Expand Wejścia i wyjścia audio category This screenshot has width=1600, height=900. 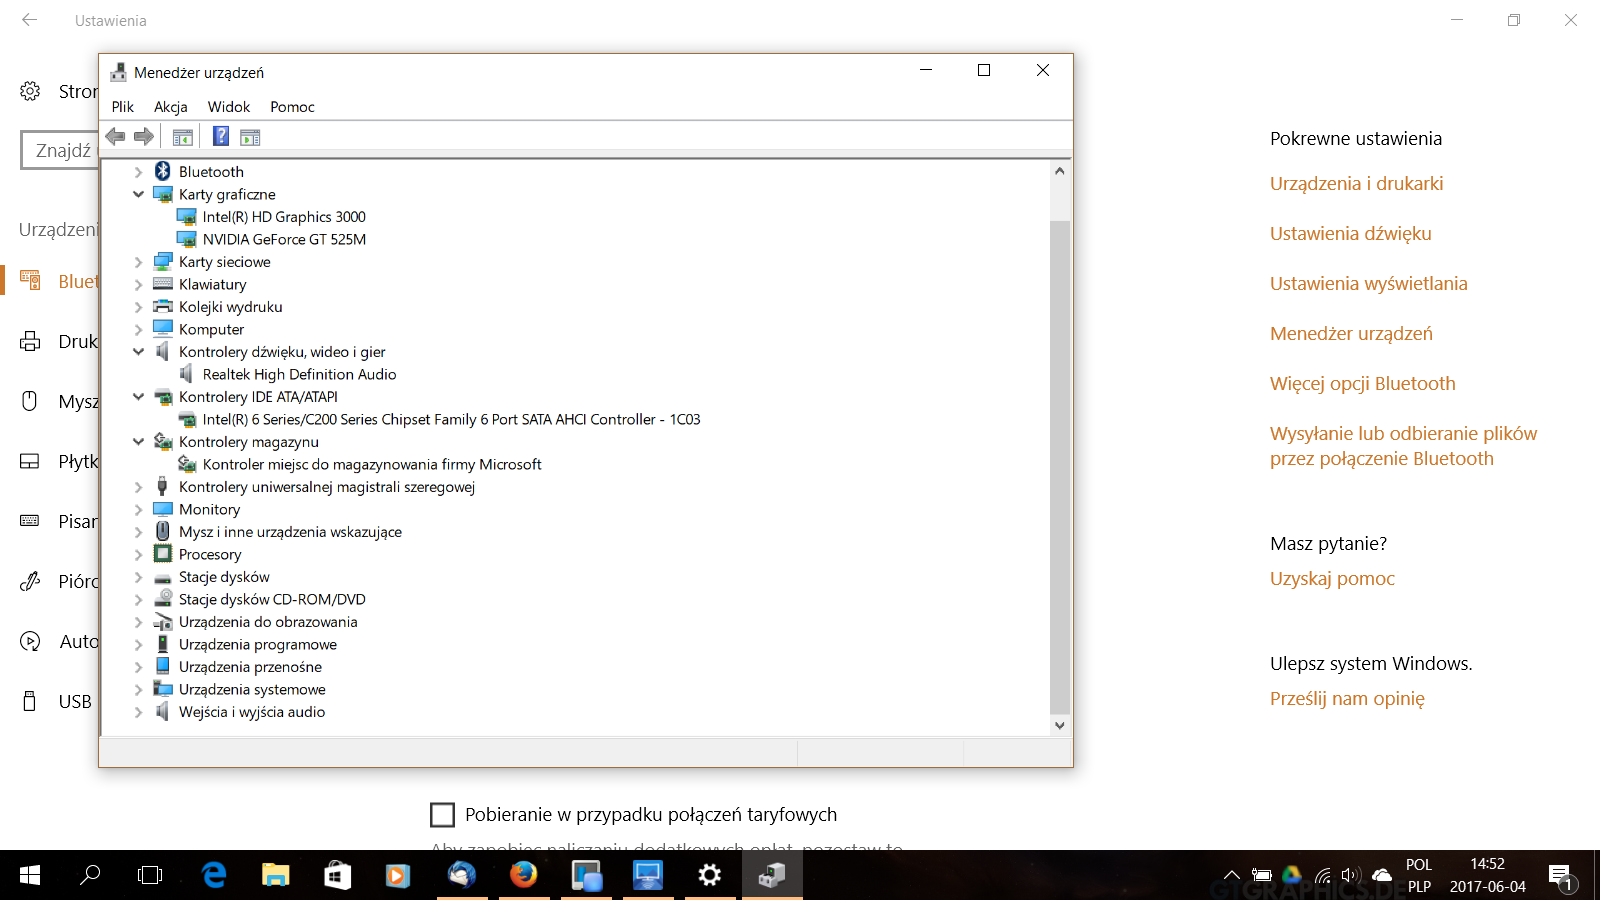pyautogui.click(x=138, y=712)
